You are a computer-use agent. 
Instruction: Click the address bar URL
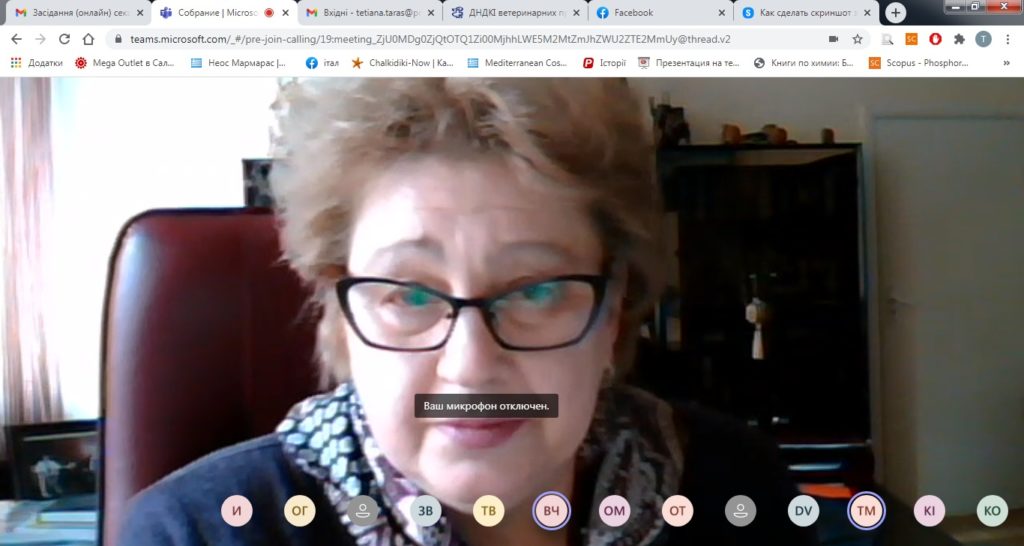[x=430, y=39]
